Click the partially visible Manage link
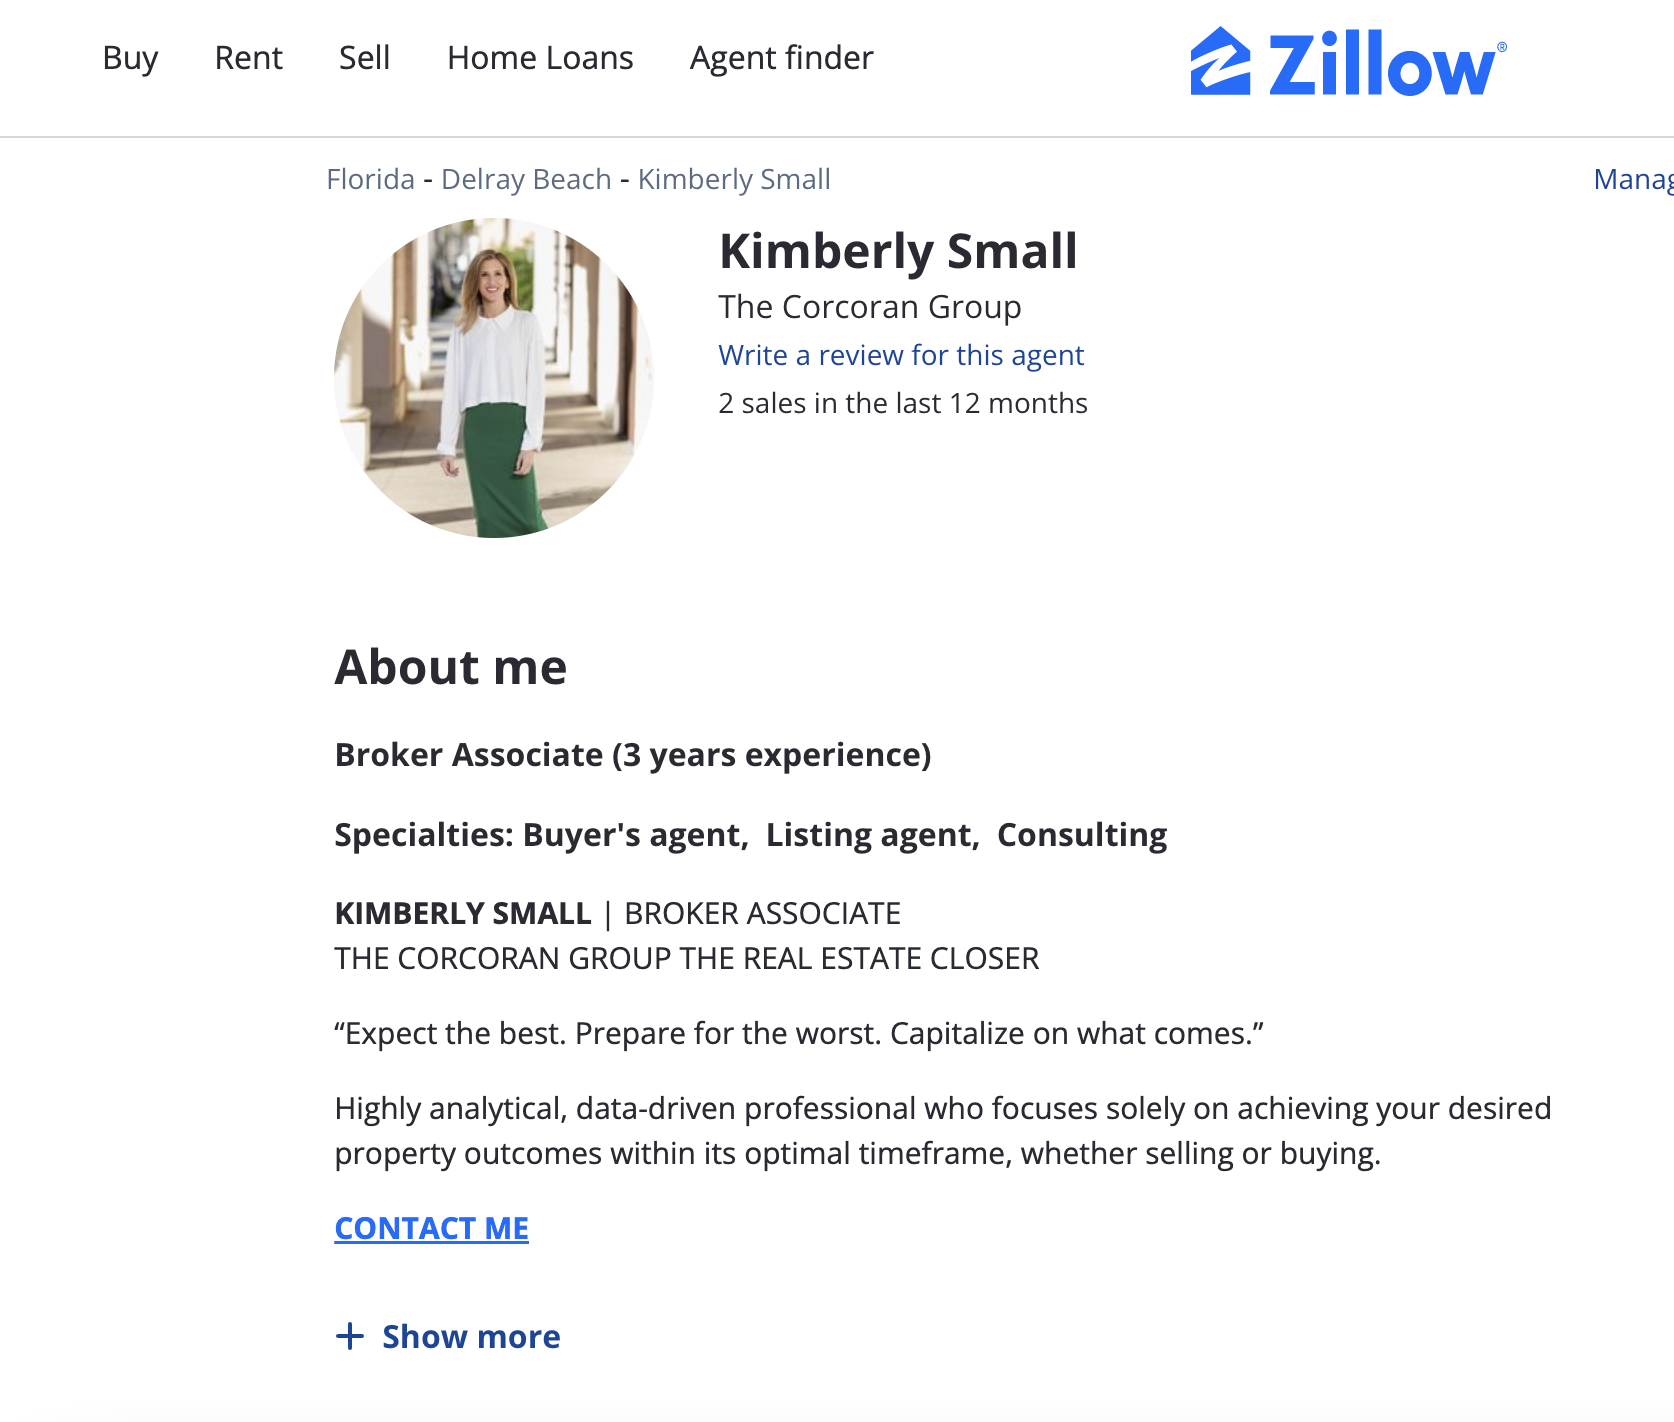1674x1422 pixels. click(1633, 179)
